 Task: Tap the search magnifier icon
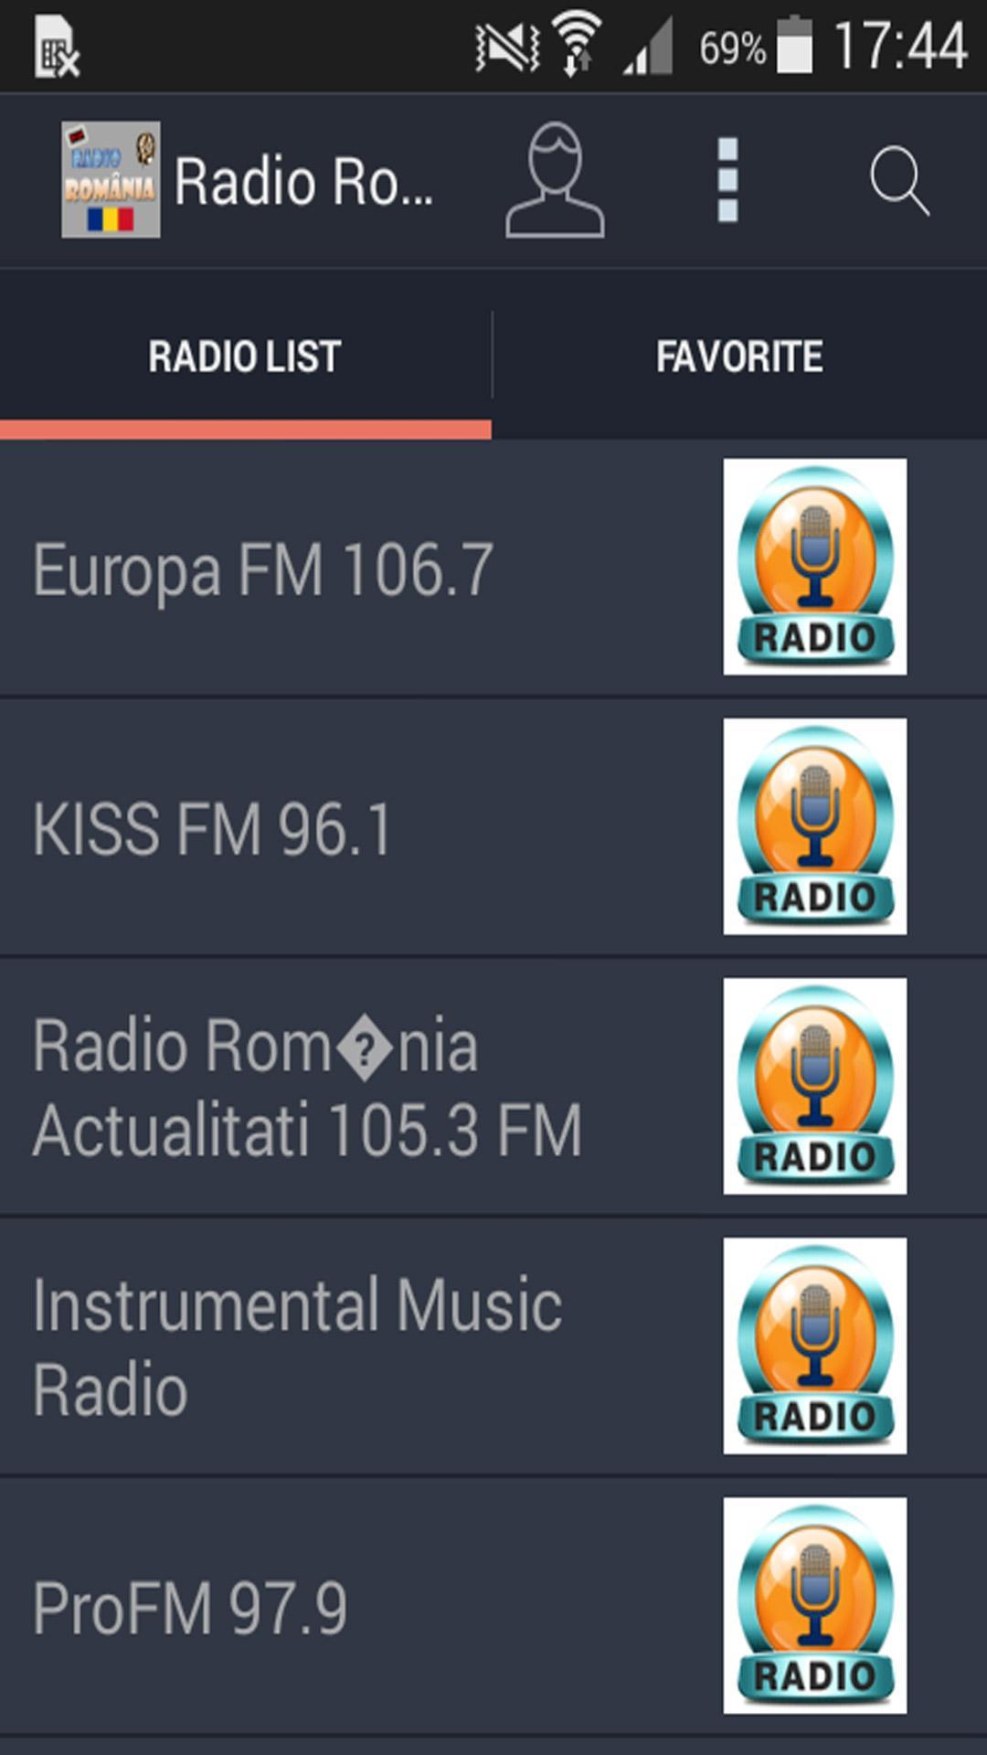point(899,181)
